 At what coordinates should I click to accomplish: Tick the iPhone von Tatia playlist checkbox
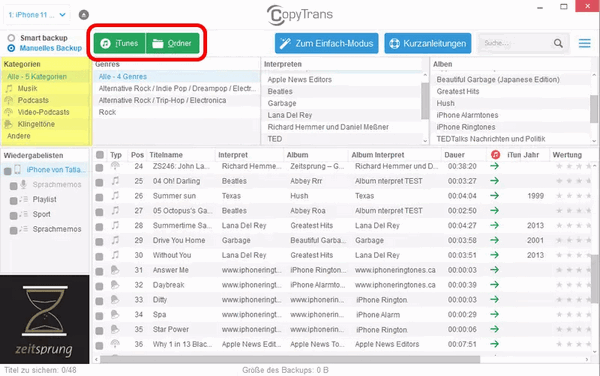[x=7, y=171]
